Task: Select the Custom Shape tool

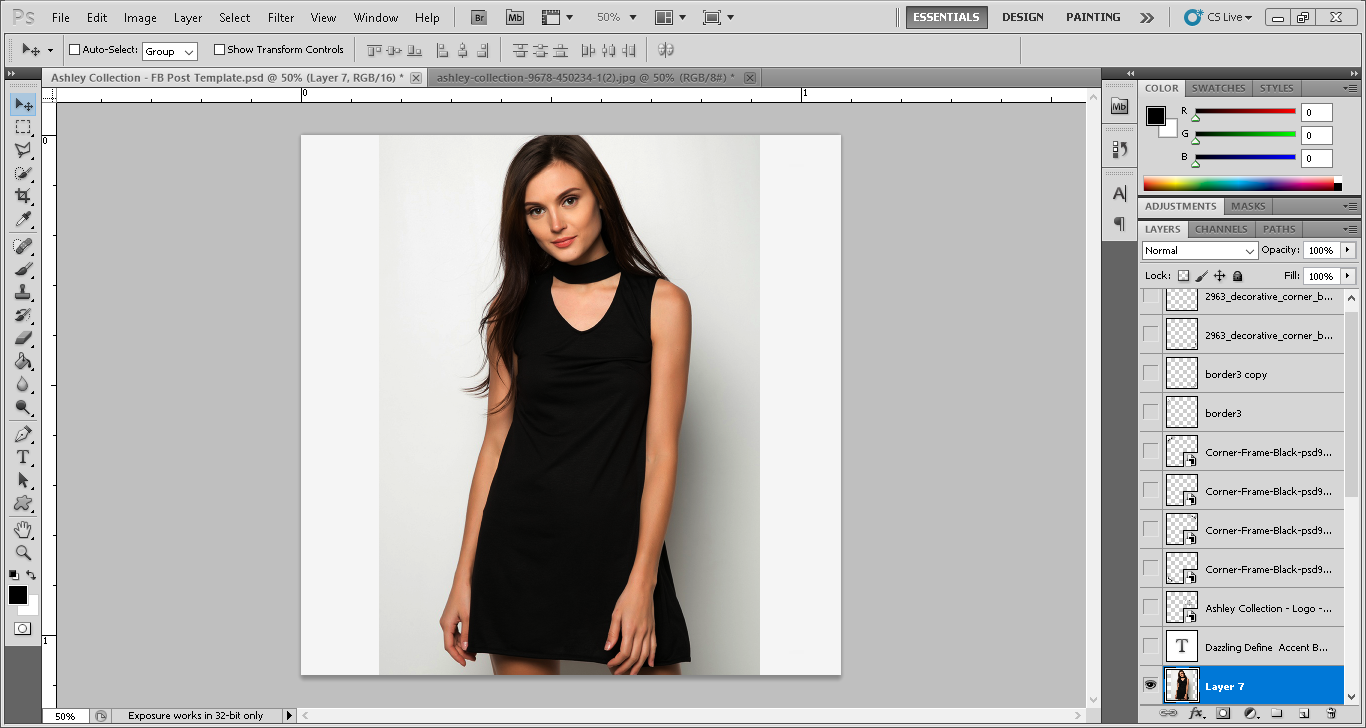Action: (x=23, y=503)
